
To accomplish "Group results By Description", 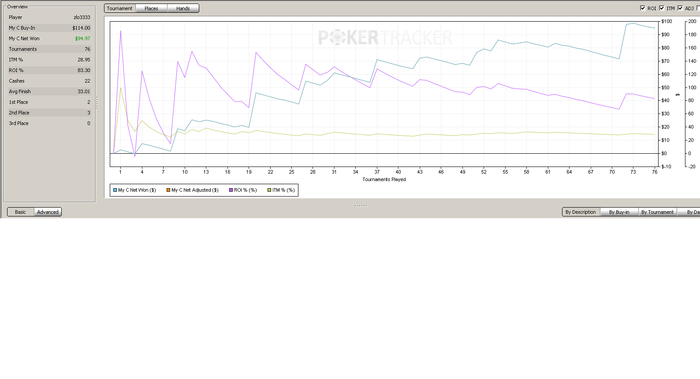I will click(x=580, y=212).
